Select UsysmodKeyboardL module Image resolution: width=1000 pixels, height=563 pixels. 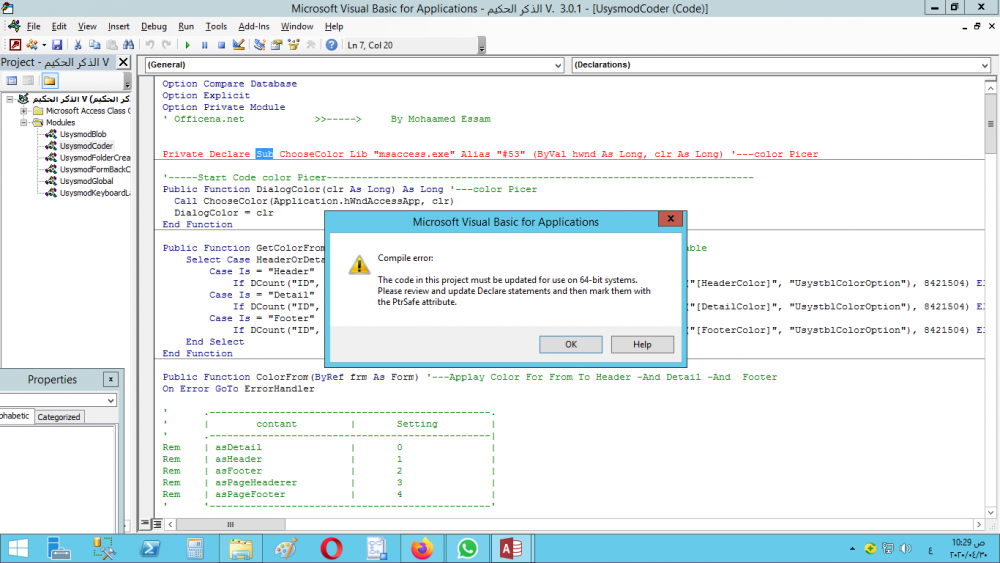pyautogui.click(x=94, y=193)
